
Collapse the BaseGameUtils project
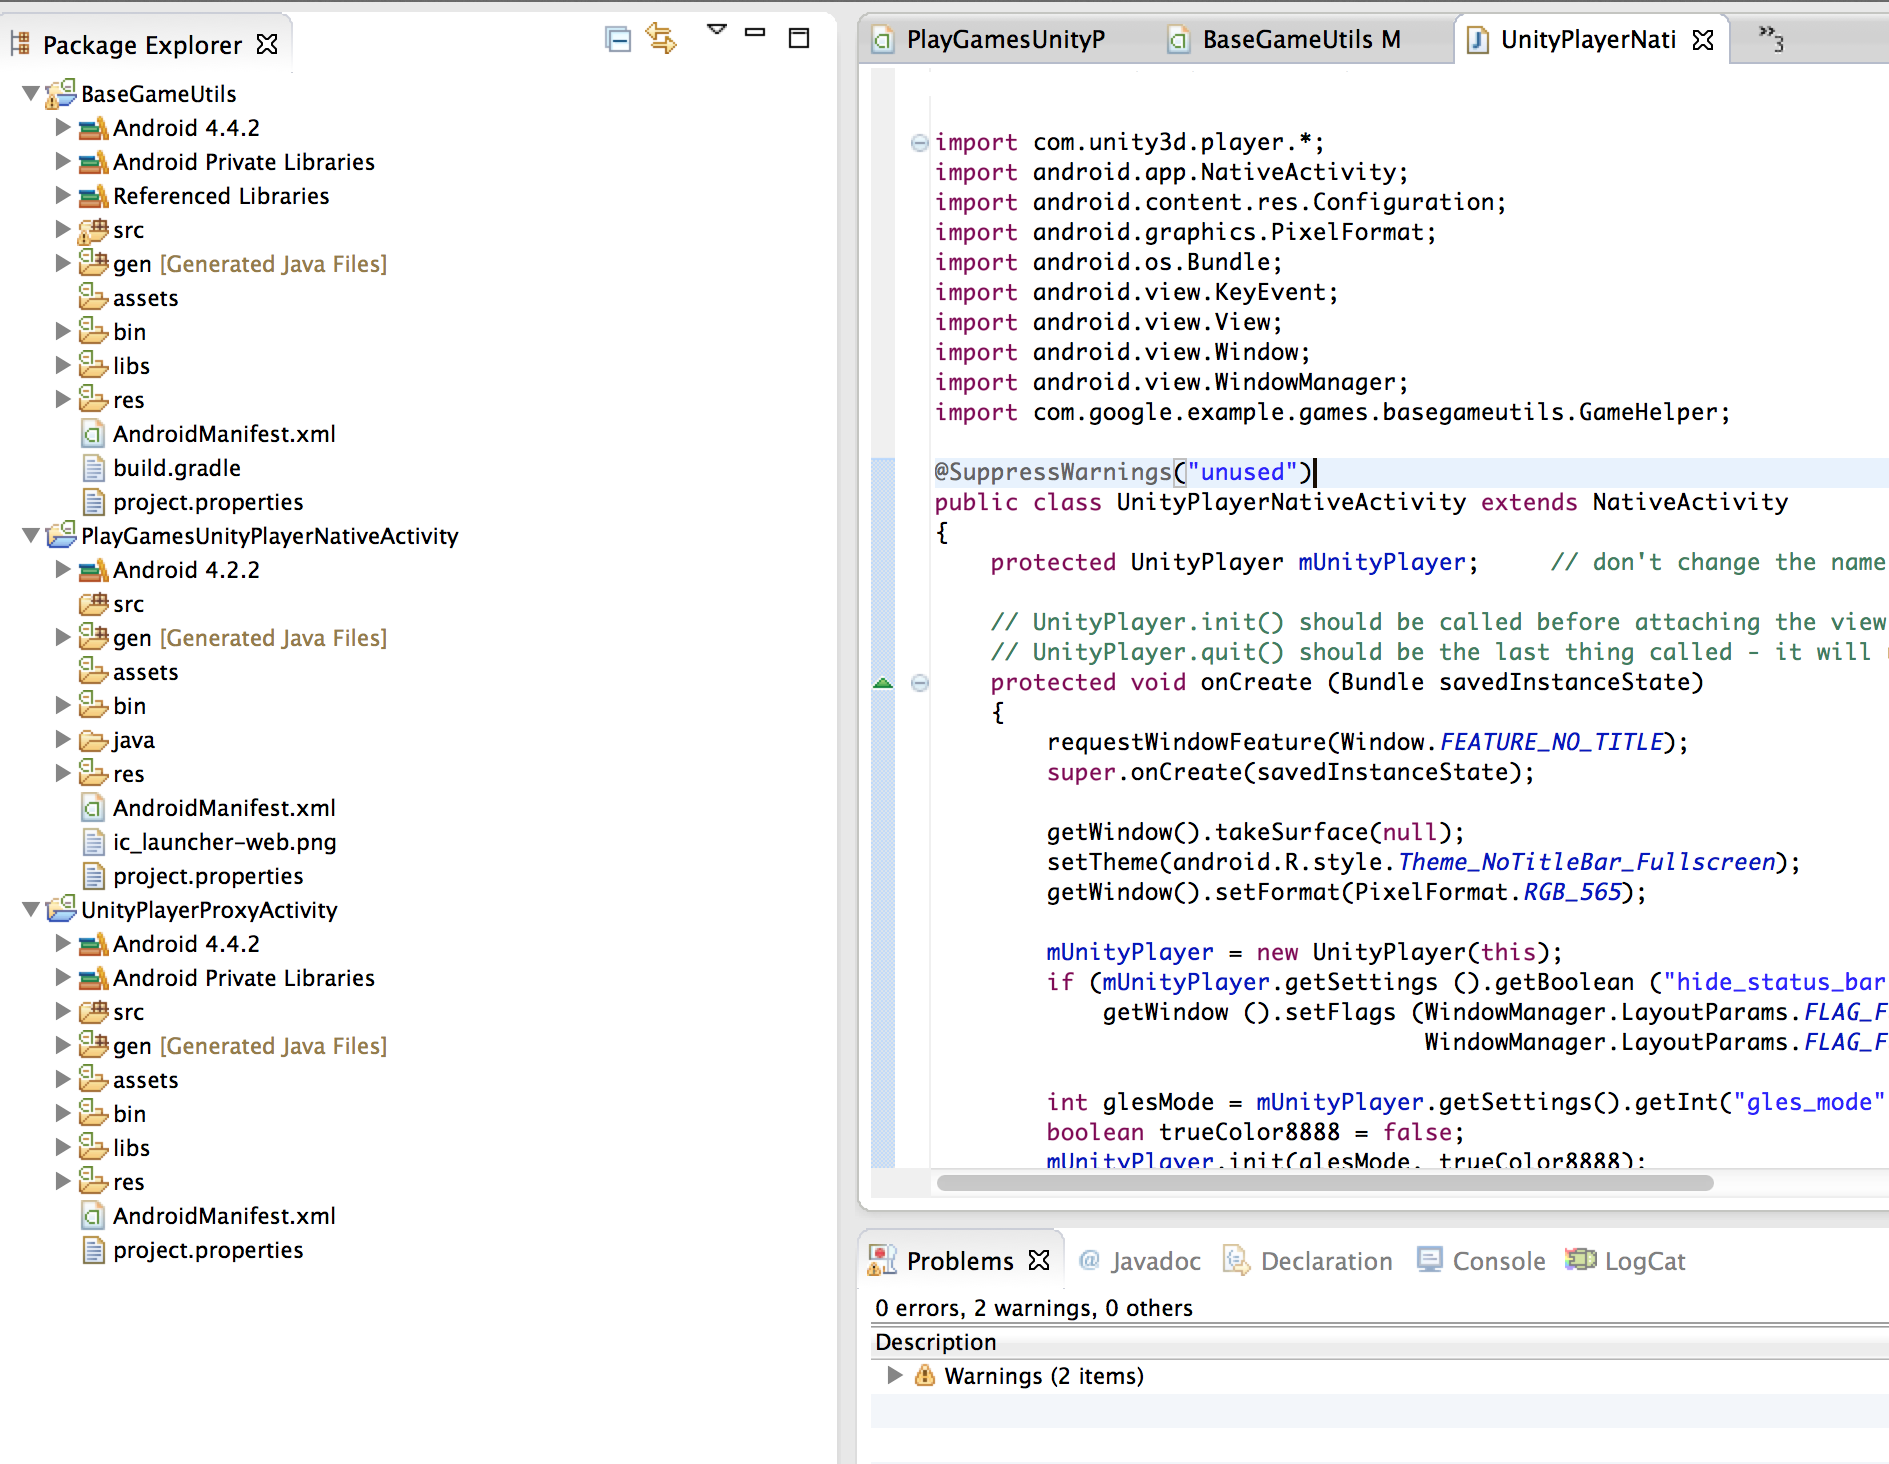[x=31, y=94]
